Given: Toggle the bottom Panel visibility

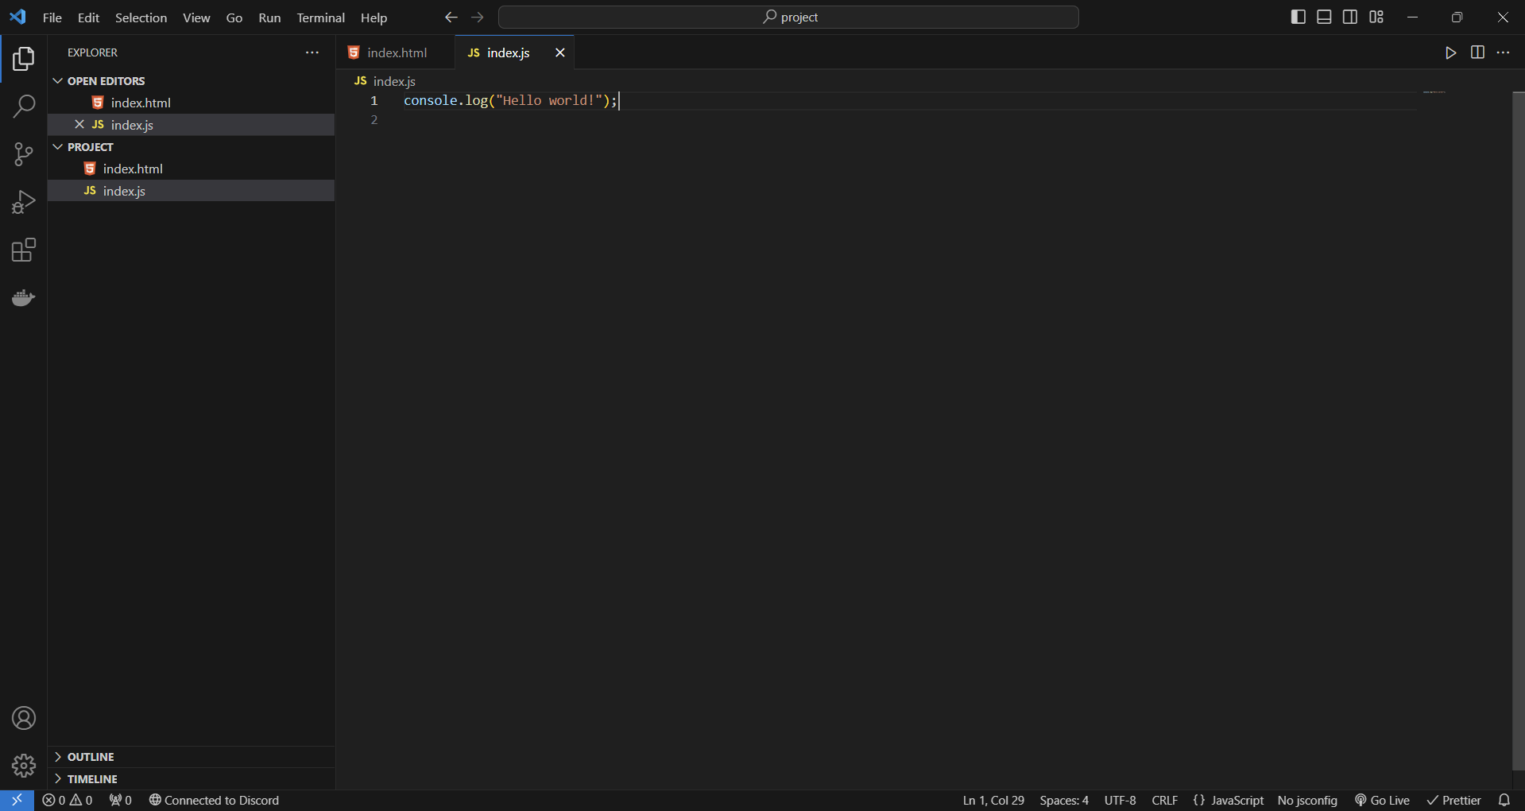Looking at the screenshot, I should [1324, 17].
